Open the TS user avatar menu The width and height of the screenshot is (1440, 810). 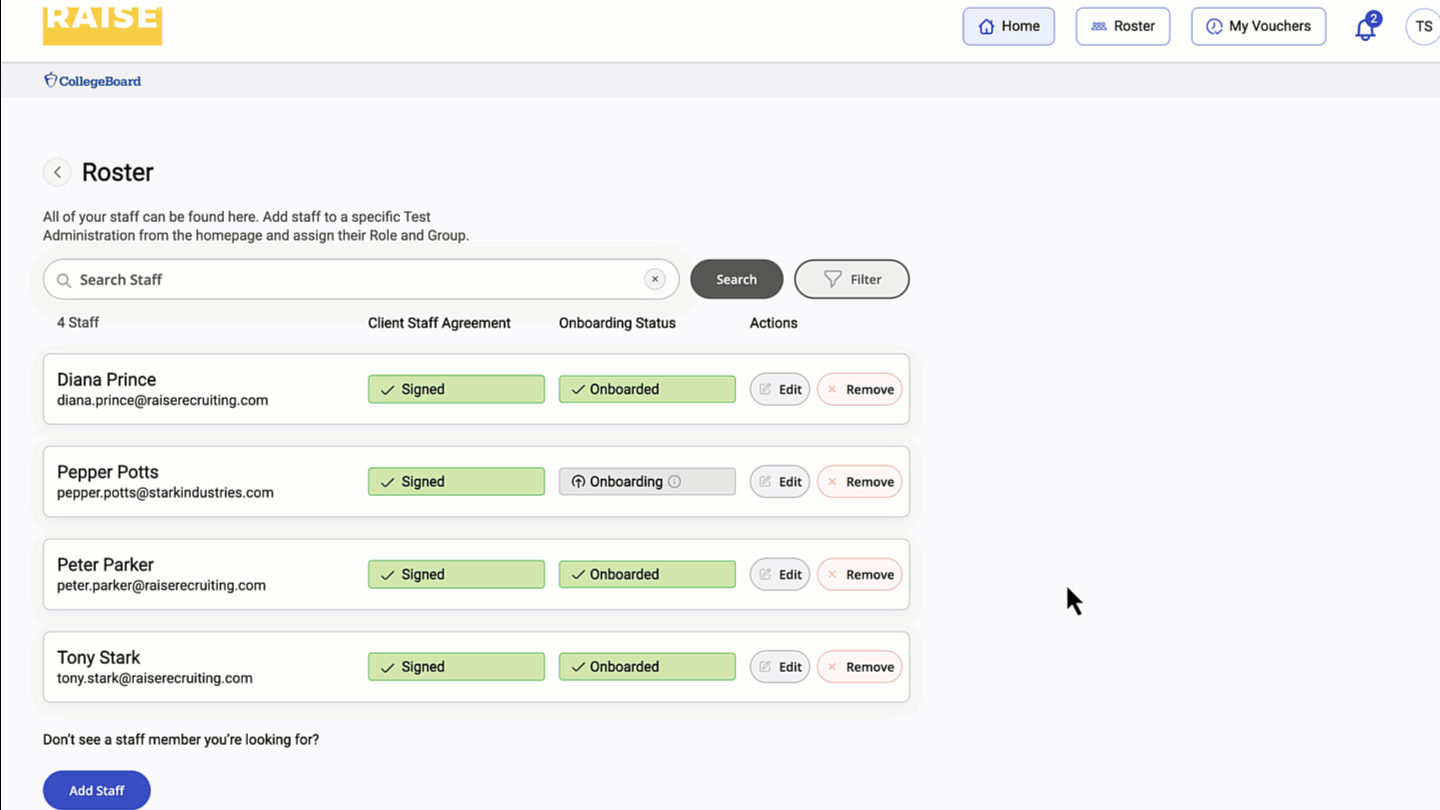pyautogui.click(x=1423, y=27)
